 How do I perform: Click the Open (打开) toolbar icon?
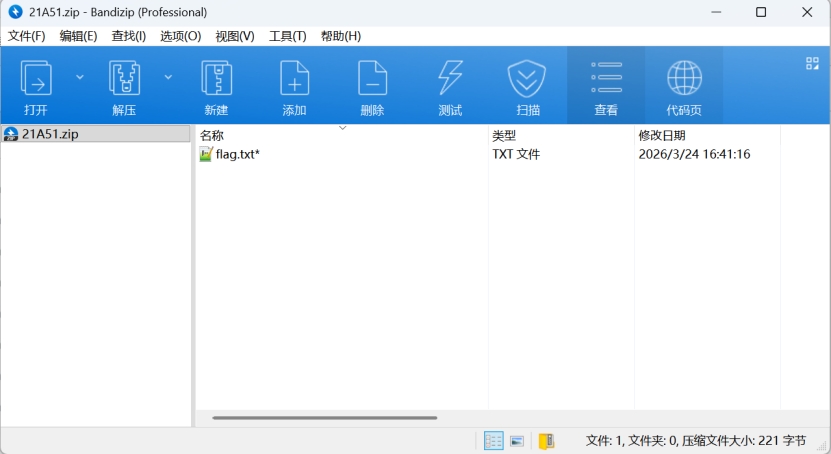coord(36,78)
